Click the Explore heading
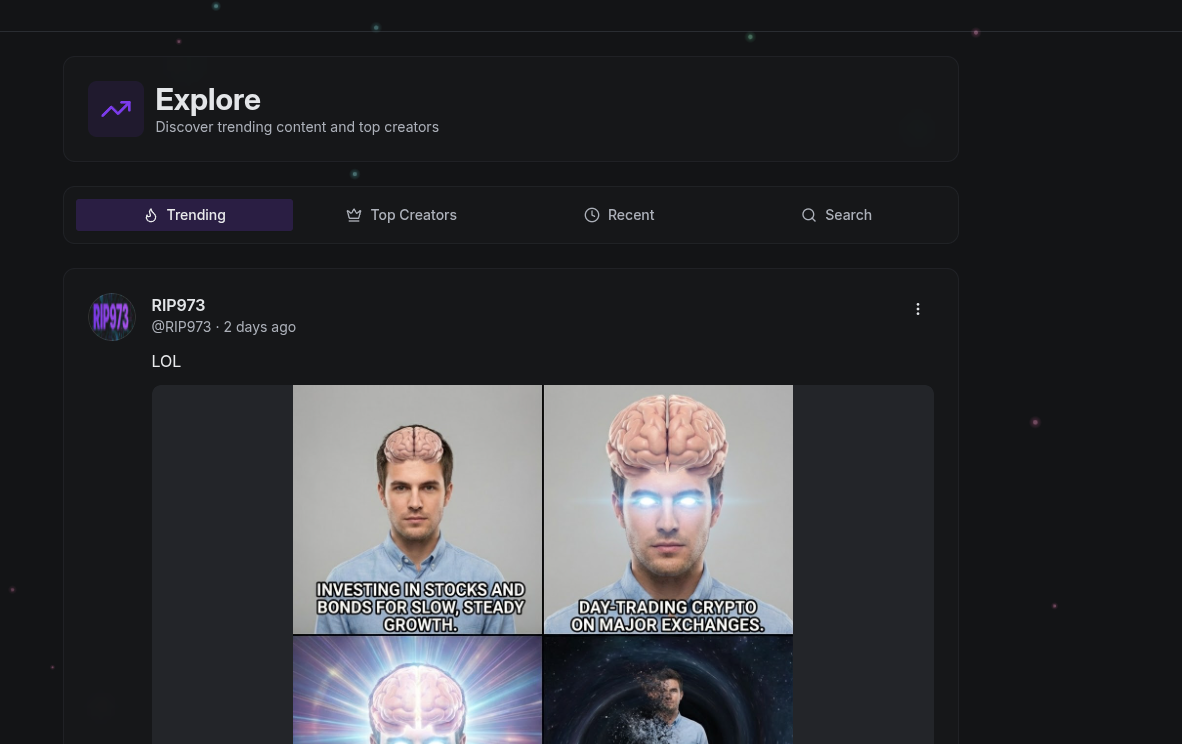 (x=208, y=100)
